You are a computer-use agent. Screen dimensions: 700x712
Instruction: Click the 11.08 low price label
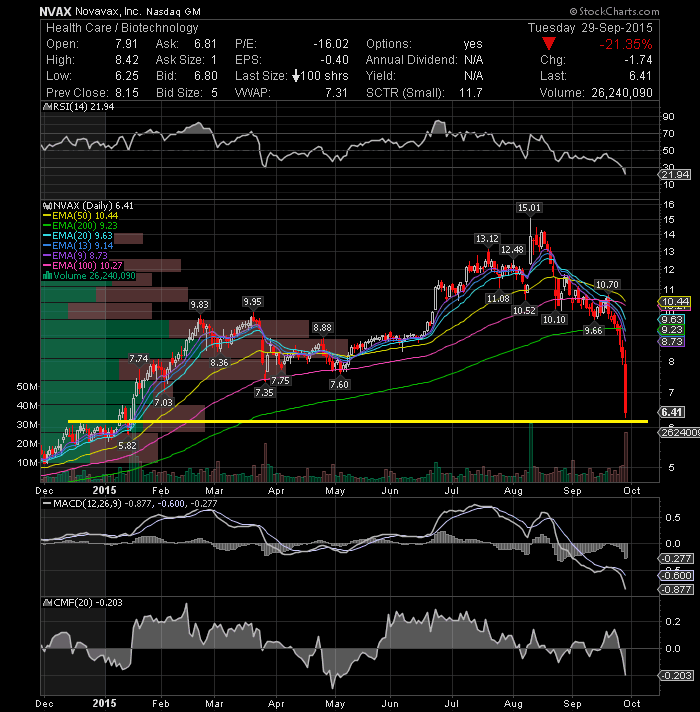[x=498, y=298]
